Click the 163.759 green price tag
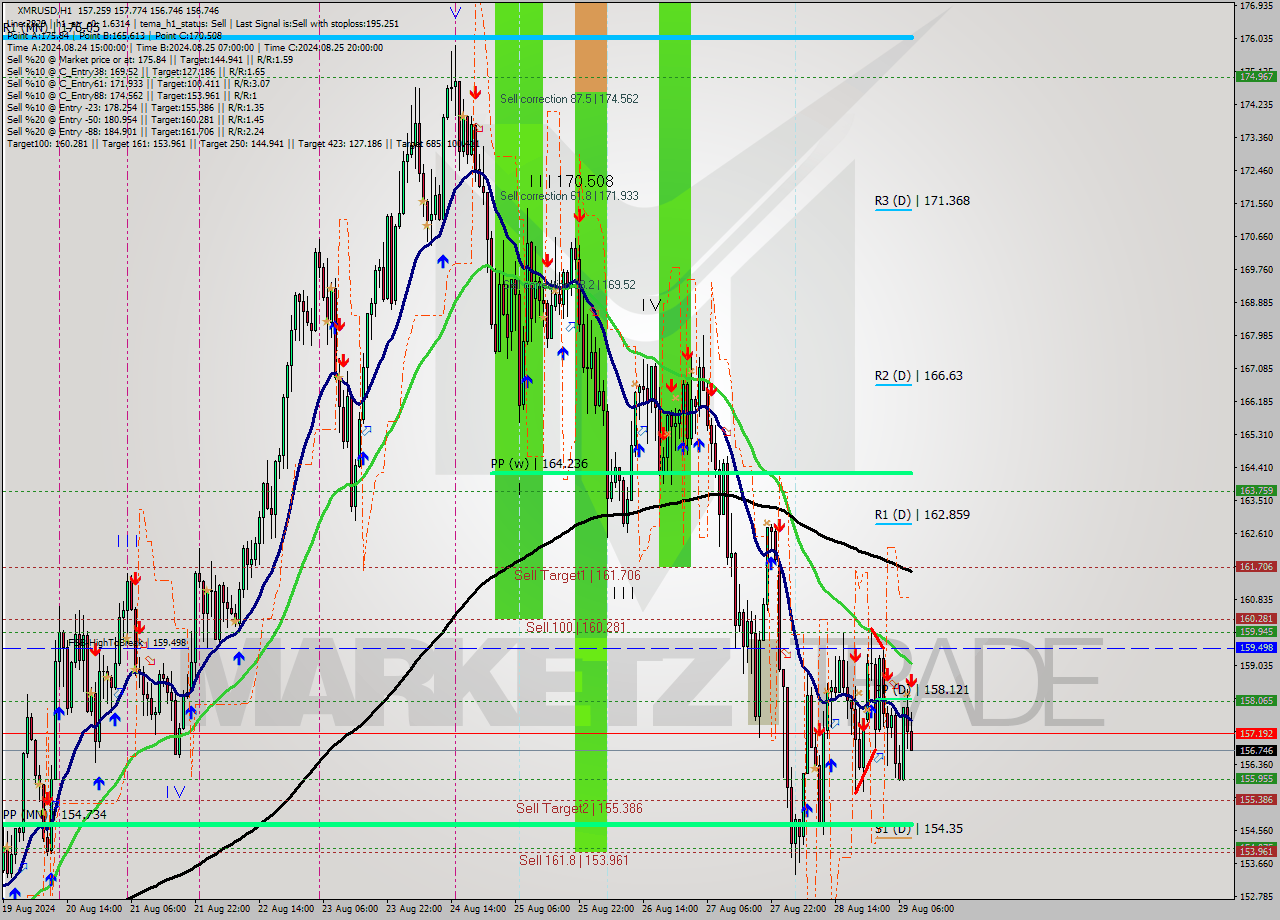 pos(1256,491)
